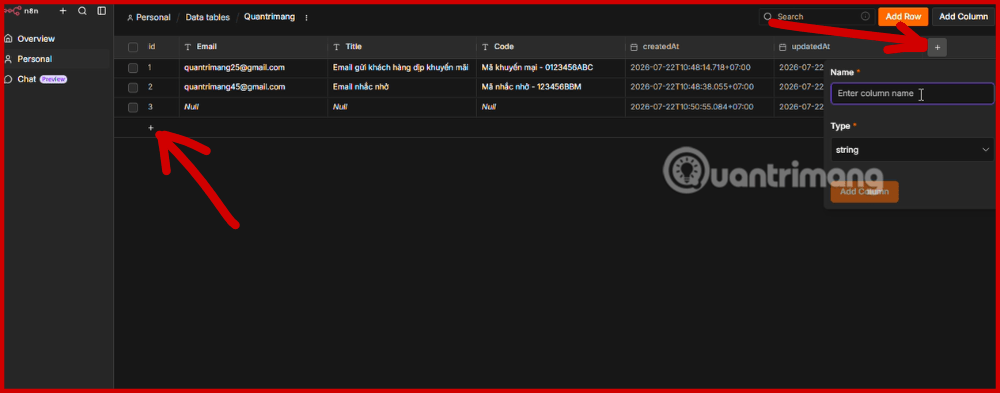Click the n8n logo icon
Screen dimensions: 1000x393
13,11
